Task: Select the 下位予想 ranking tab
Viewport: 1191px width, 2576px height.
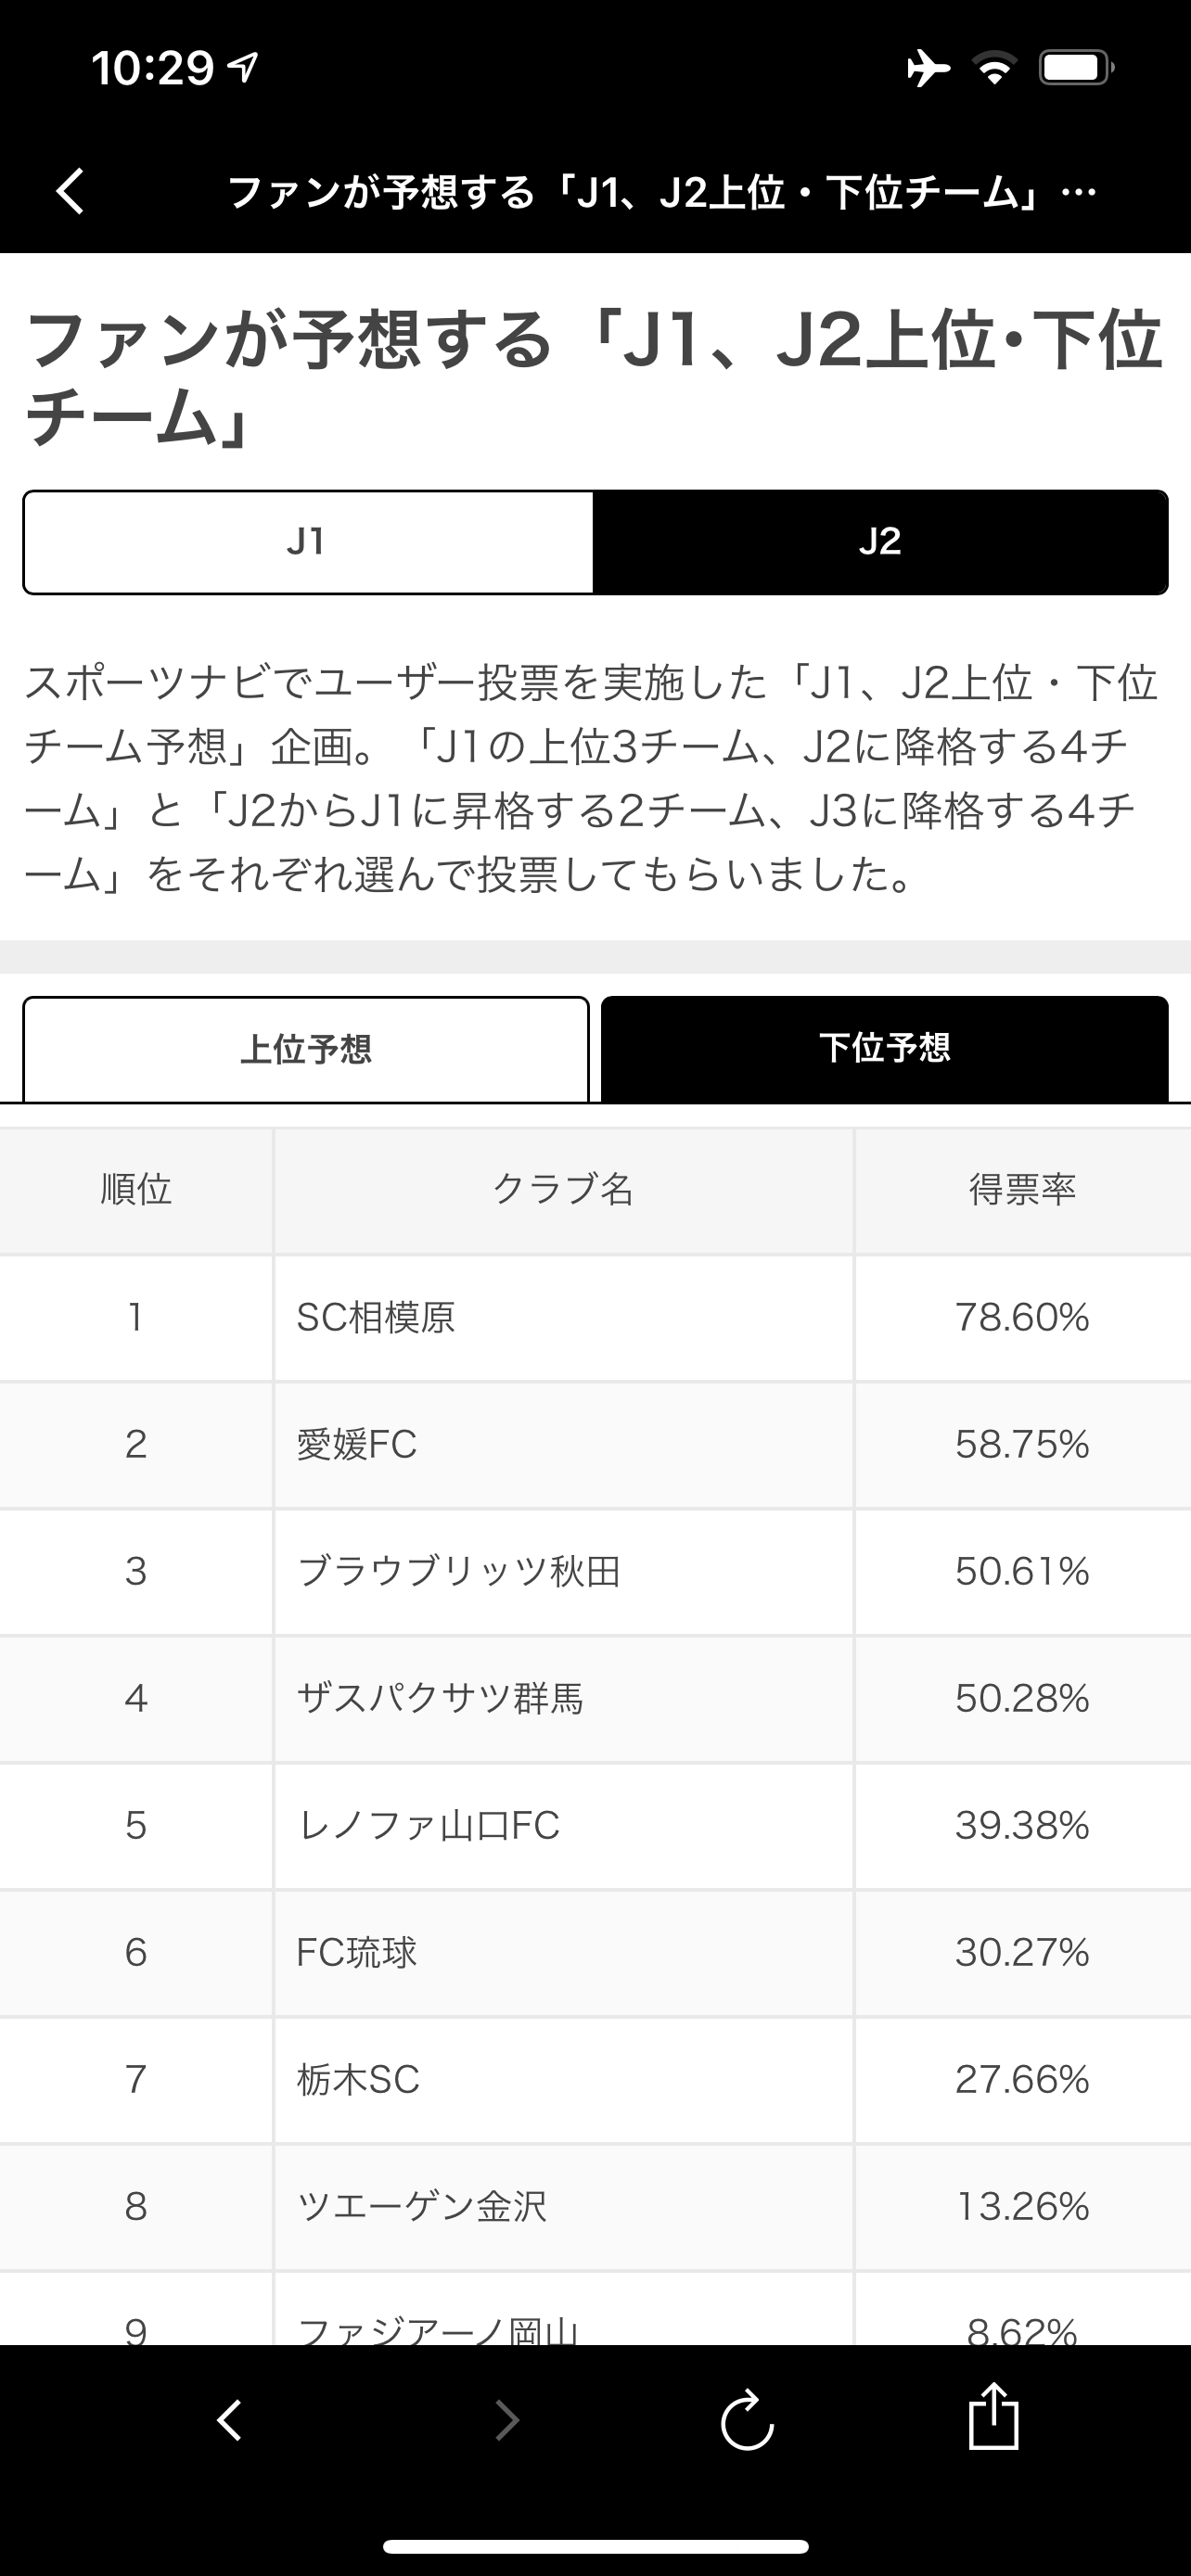Action: tap(884, 1048)
